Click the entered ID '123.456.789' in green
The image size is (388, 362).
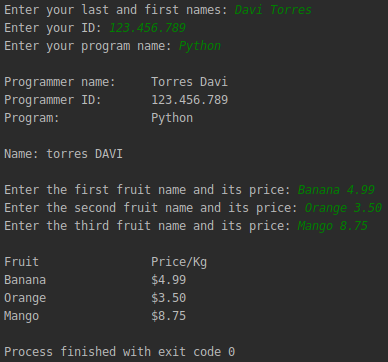147,28
